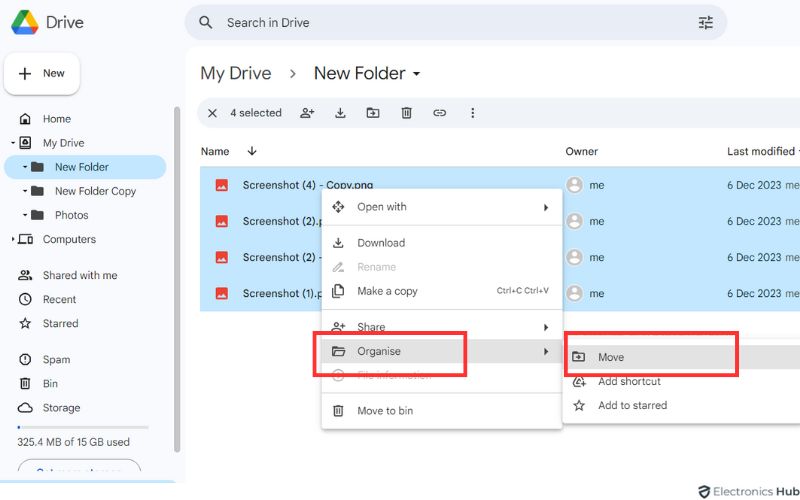Open Spam section
Image resolution: width=800 pixels, height=500 pixels.
pyautogui.click(x=56, y=360)
